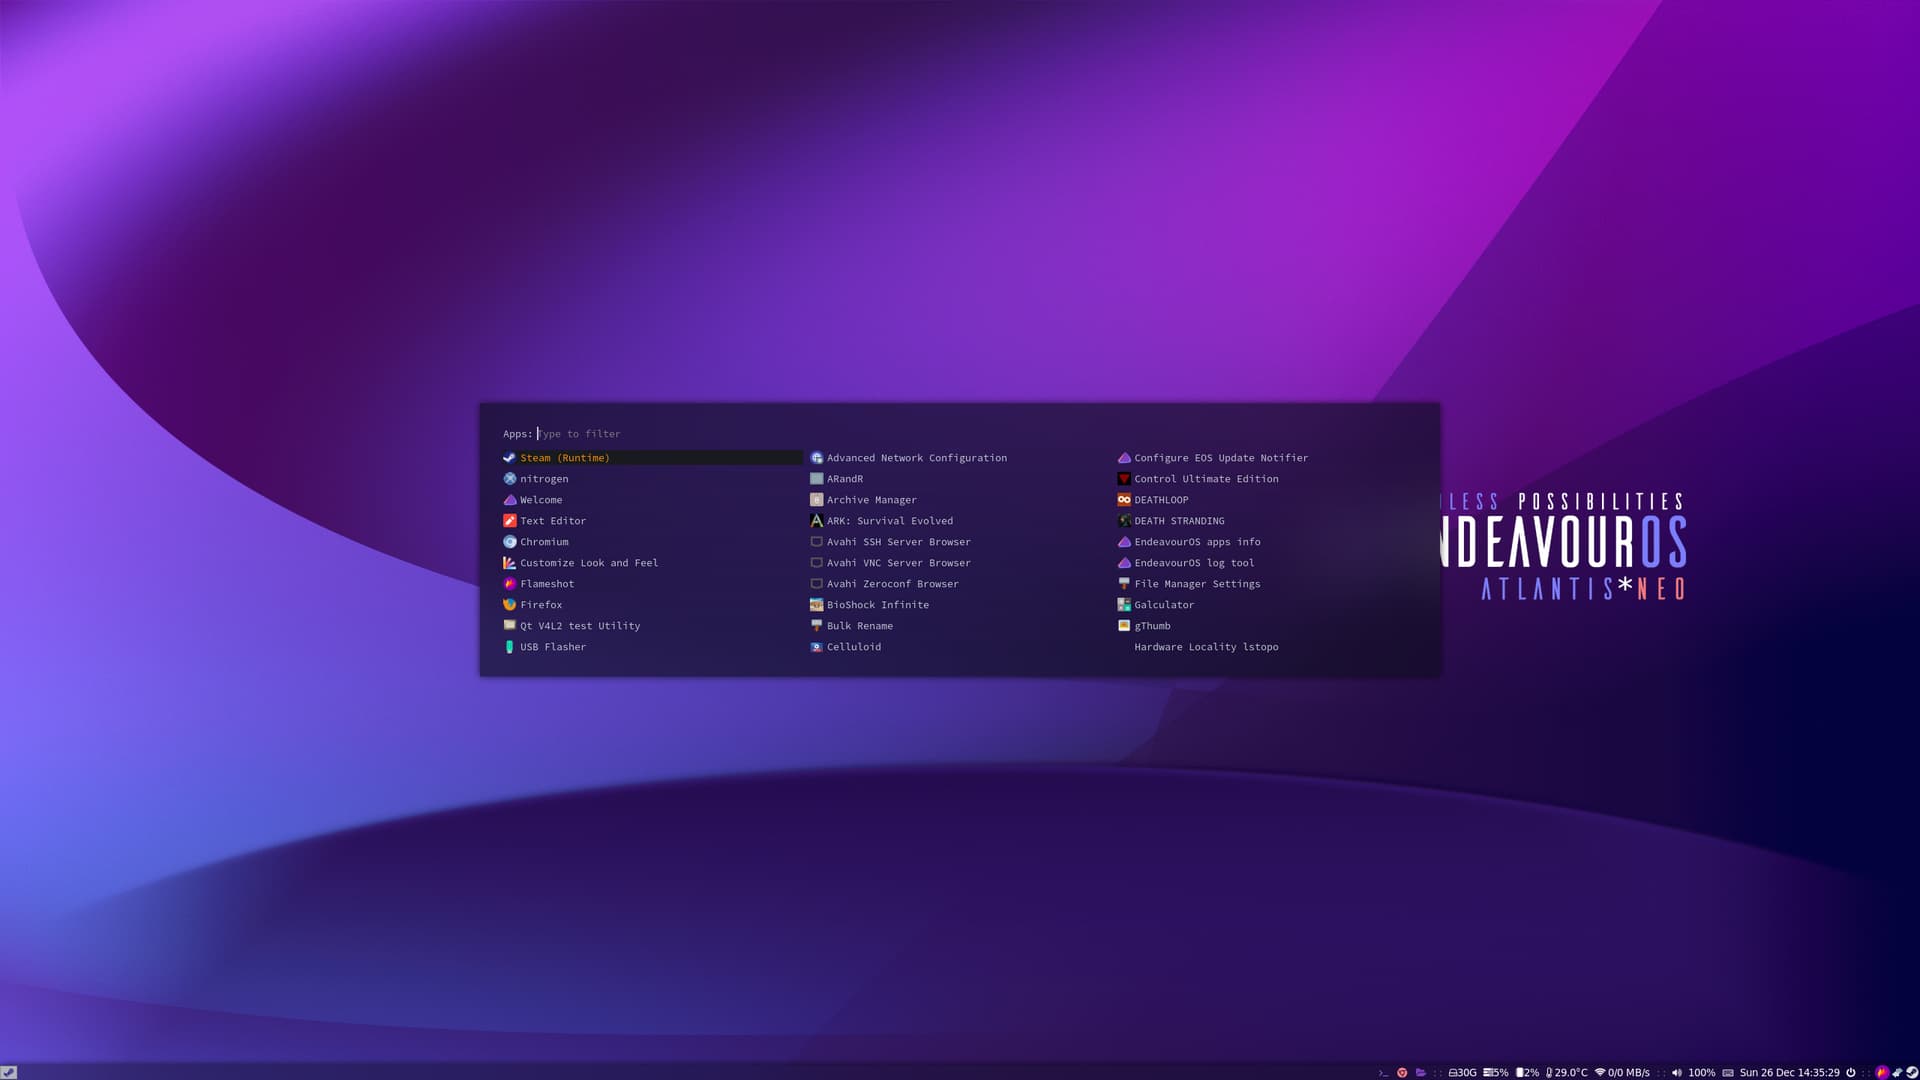Image resolution: width=1920 pixels, height=1080 pixels.
Task: Click the 5% memory usage indicator
Action: coord(1496,1073)
